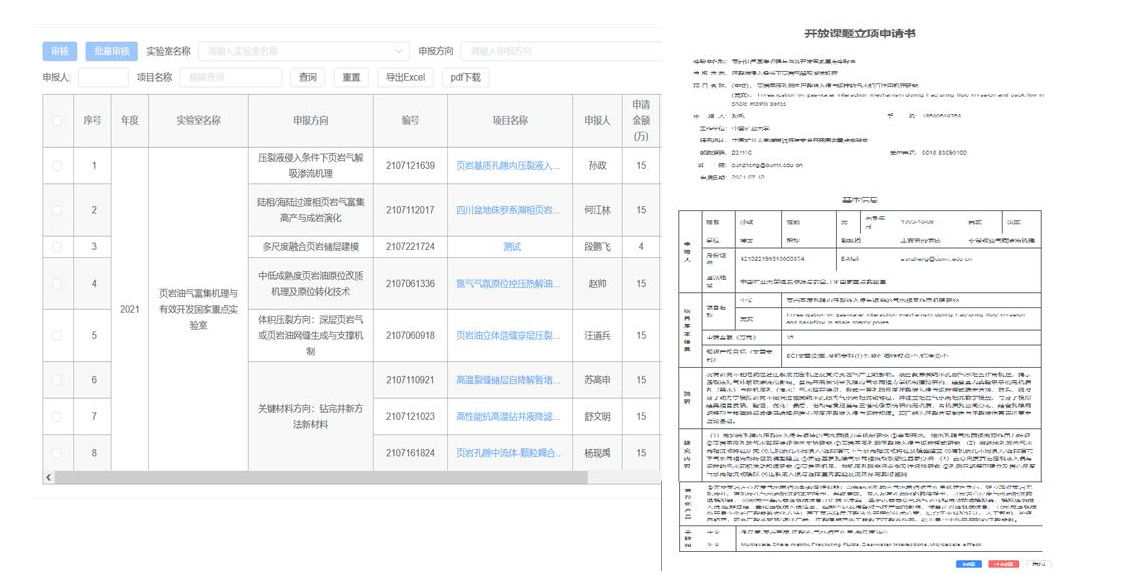Click the 重置 reset button
The image size is (1124, 584).
click(x=351, y=77)
